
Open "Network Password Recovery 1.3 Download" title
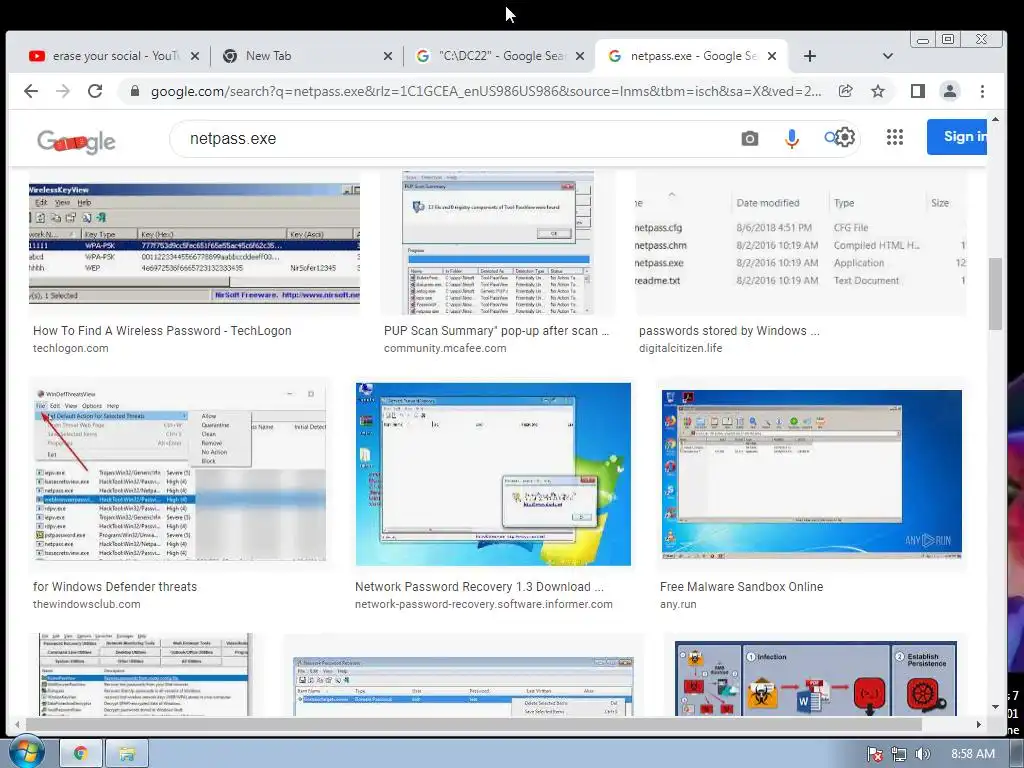(479, 586)
